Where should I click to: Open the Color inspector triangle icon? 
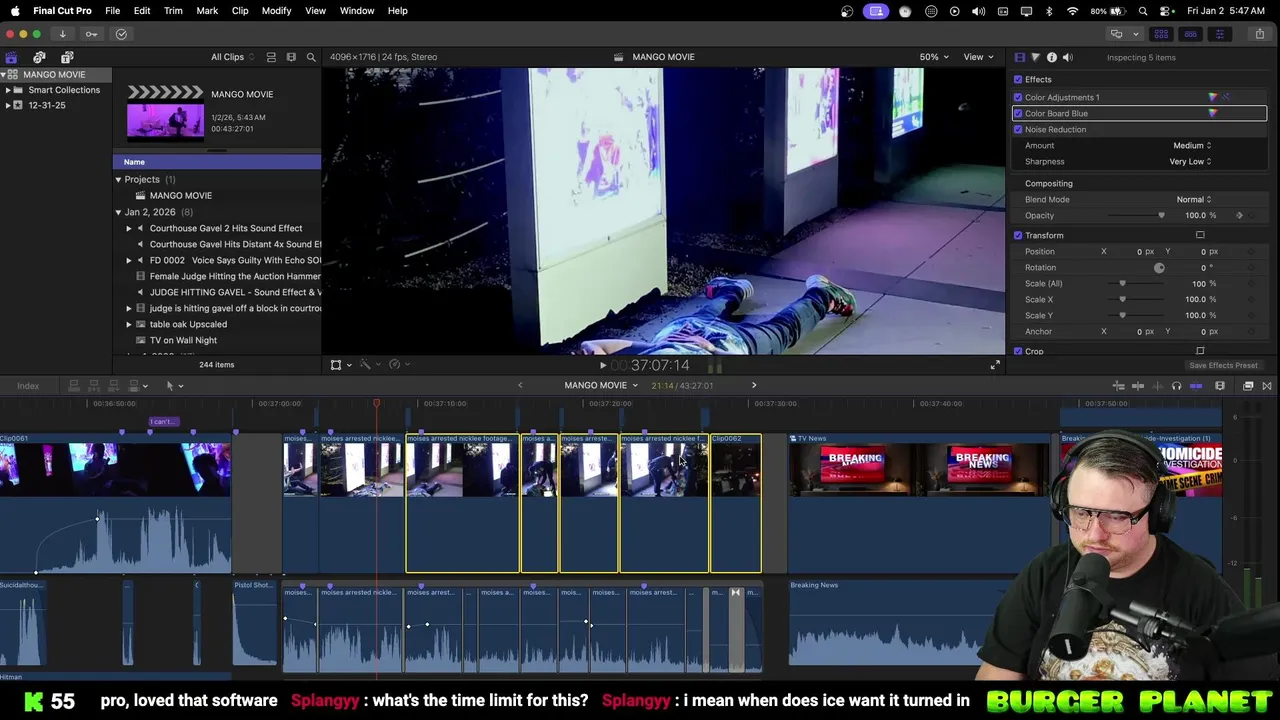pyautogui.click(x=1035, y=57)
